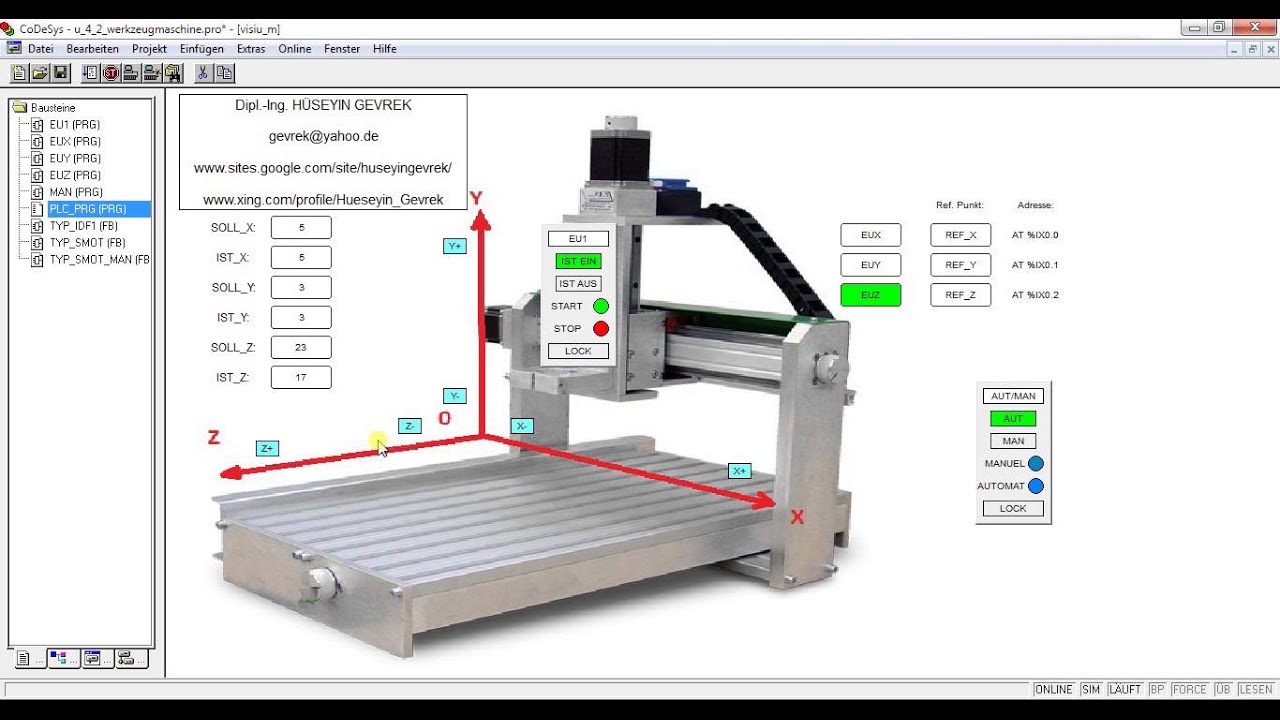Click the LOCK button under STOP
The image size is (1280, 720).
click(578, 351)
